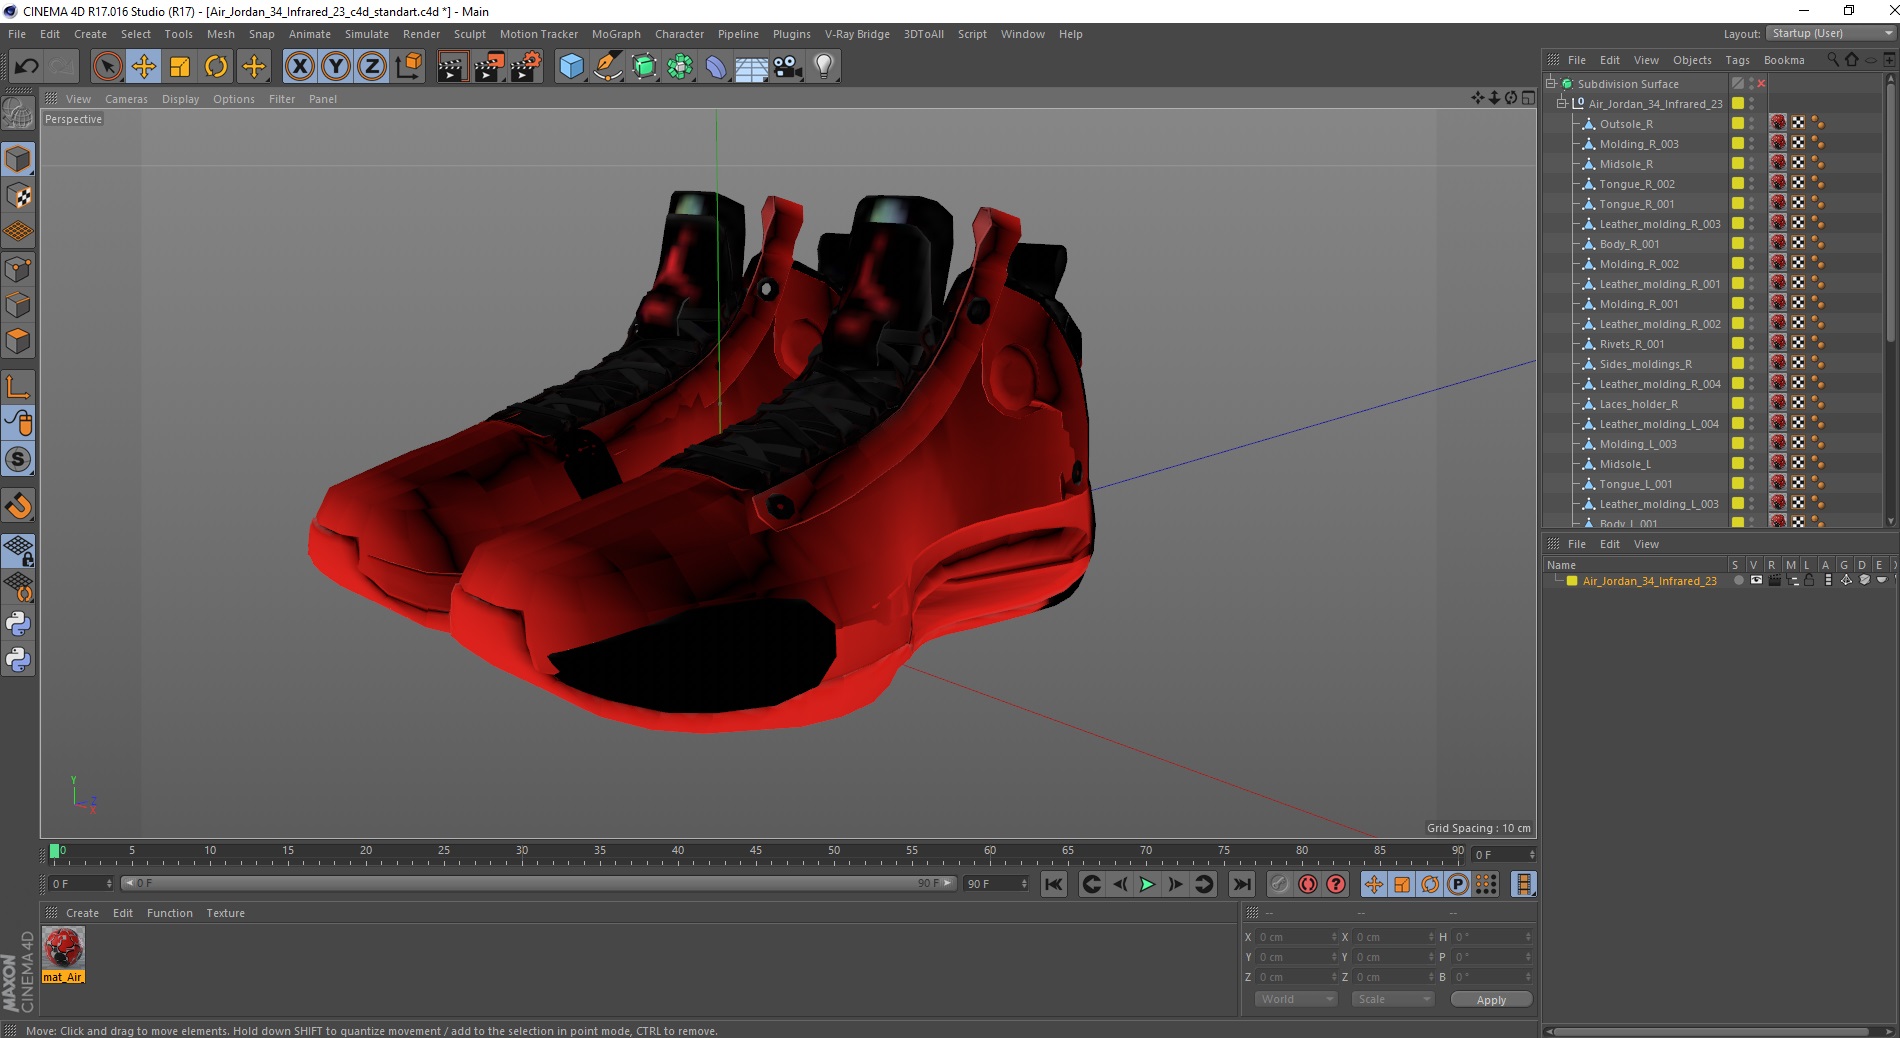Click material tag on Molding_R_003
The height and width of the screenshot is (1038, 1900).
pos(1778,143)
